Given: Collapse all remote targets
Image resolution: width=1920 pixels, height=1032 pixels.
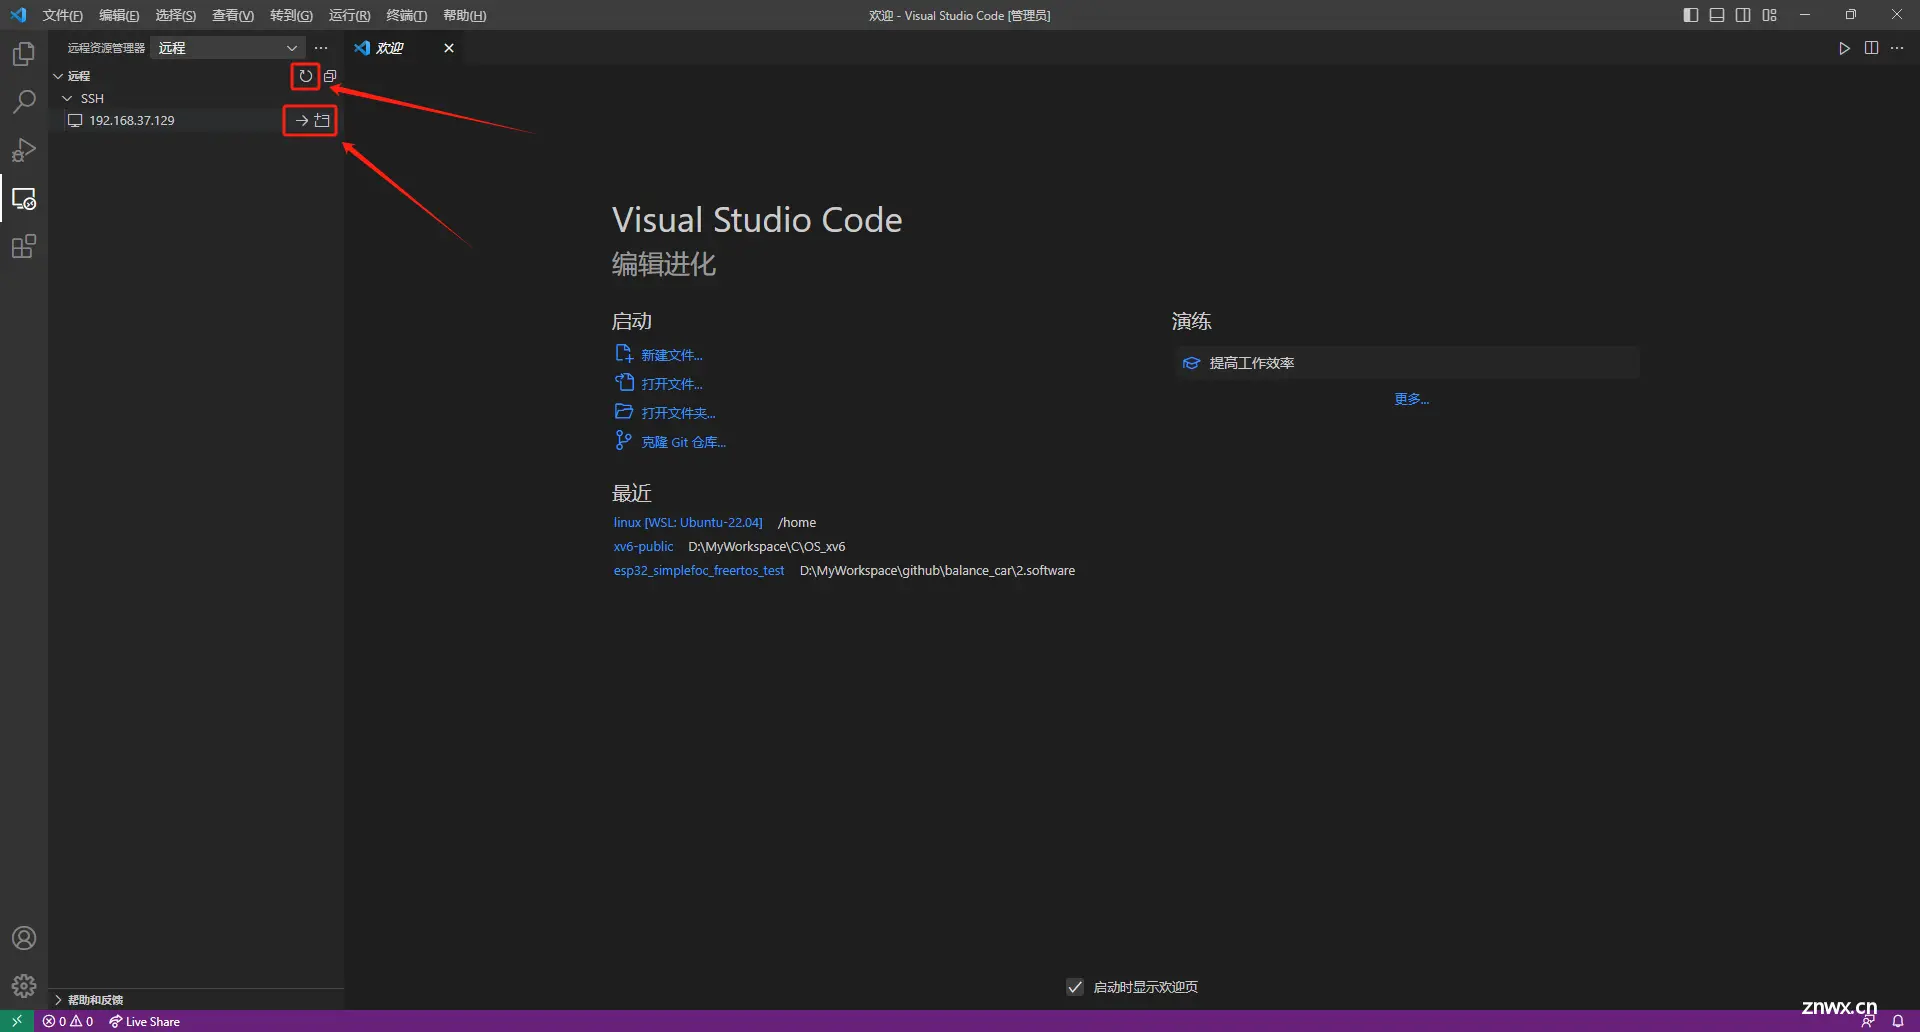Looking at the screenshot, I should click(x=330, y=76).
